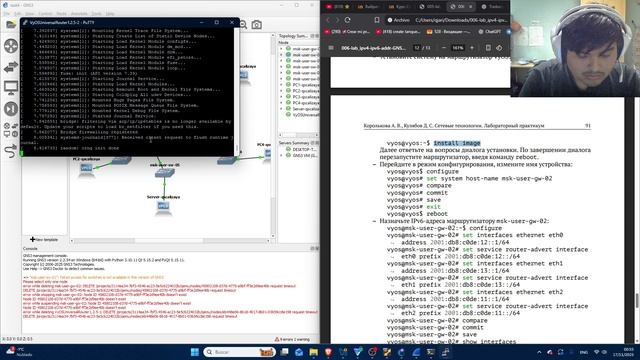Open the ChatGPT bookmark

point(490,31)
